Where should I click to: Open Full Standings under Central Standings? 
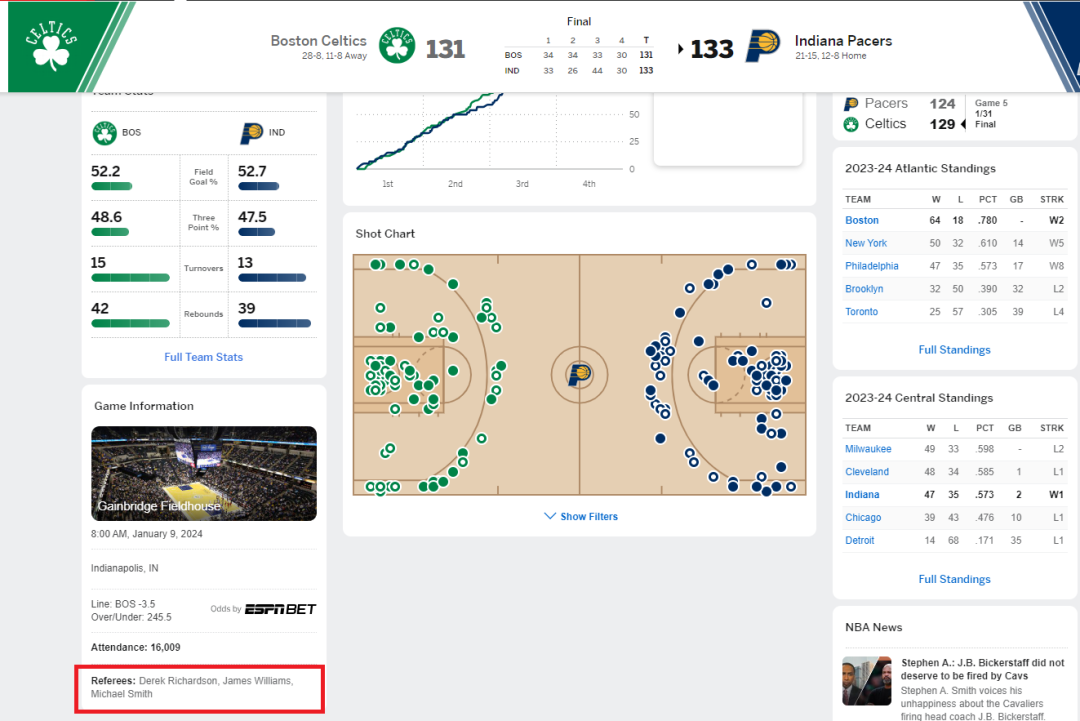[x=954, y=579]
